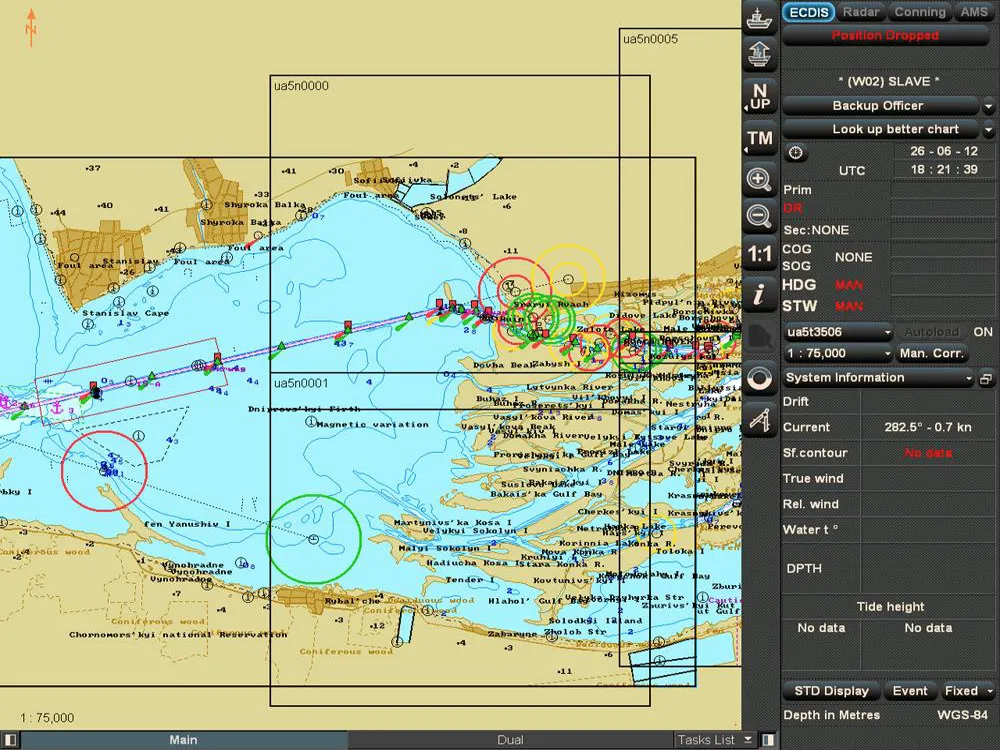
Task: Select the North Up orientation button
Action: pos(760,97)
